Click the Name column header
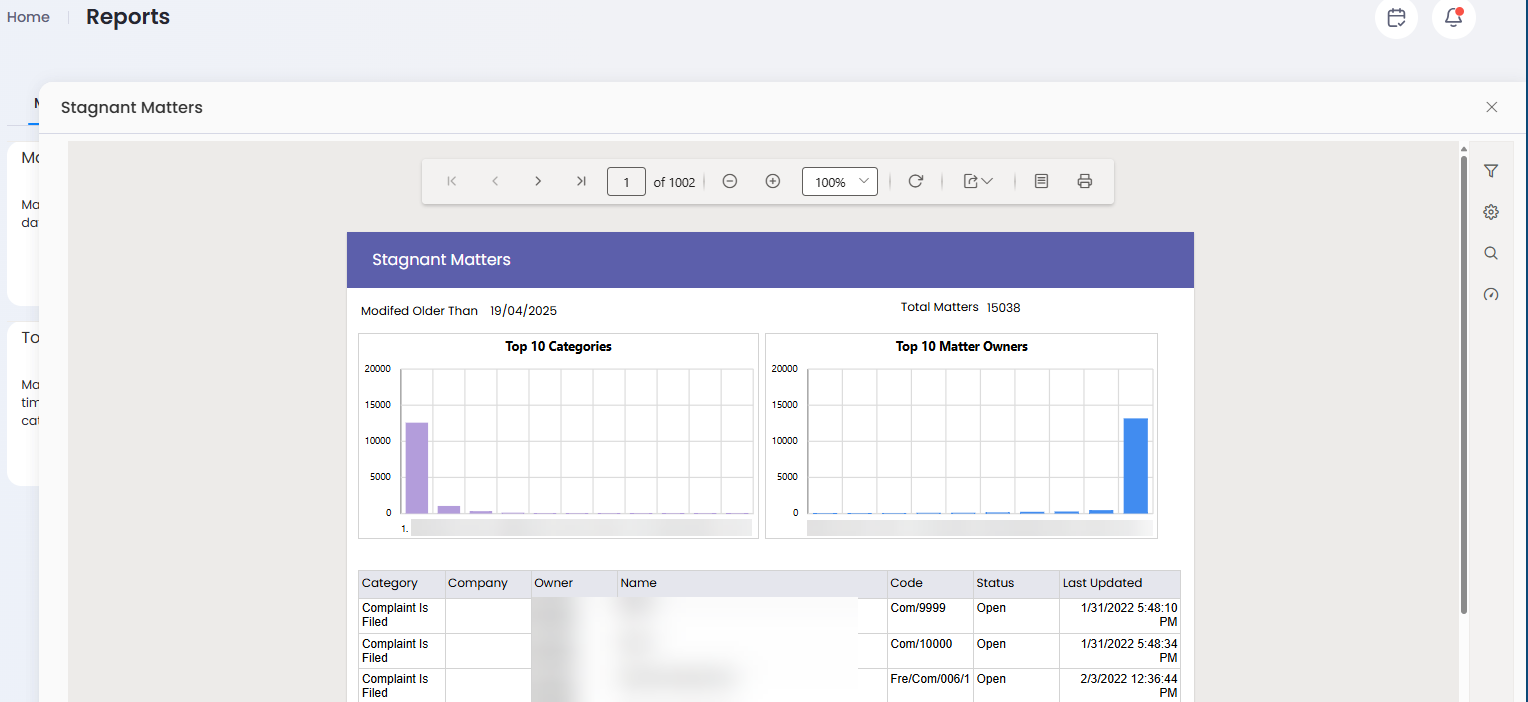The height and width of the screenshot is (702, 1528). [752, 583]
